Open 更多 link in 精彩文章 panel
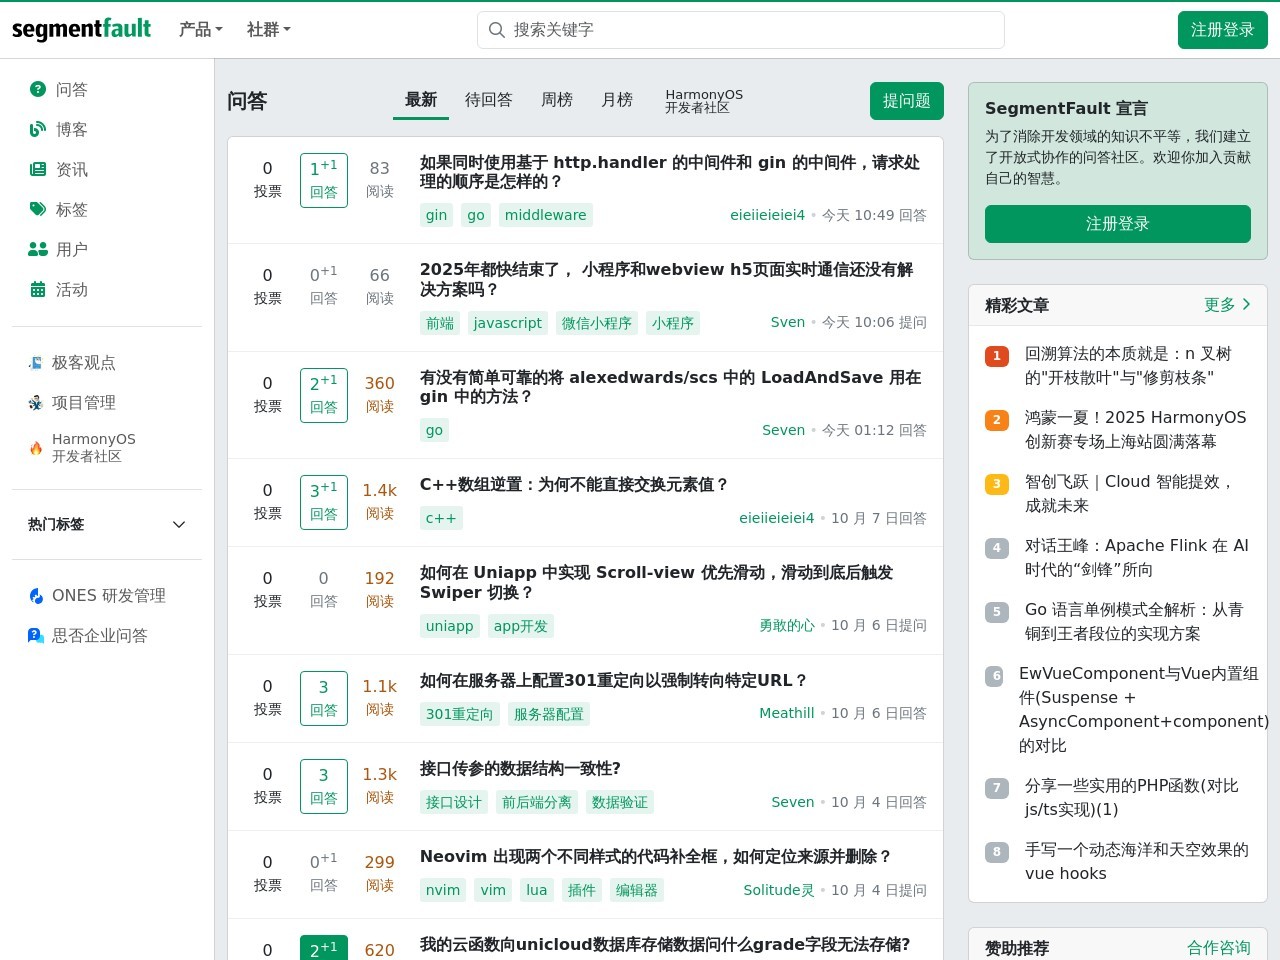Screen dimensions: 1280x960 pos(1227,305)
